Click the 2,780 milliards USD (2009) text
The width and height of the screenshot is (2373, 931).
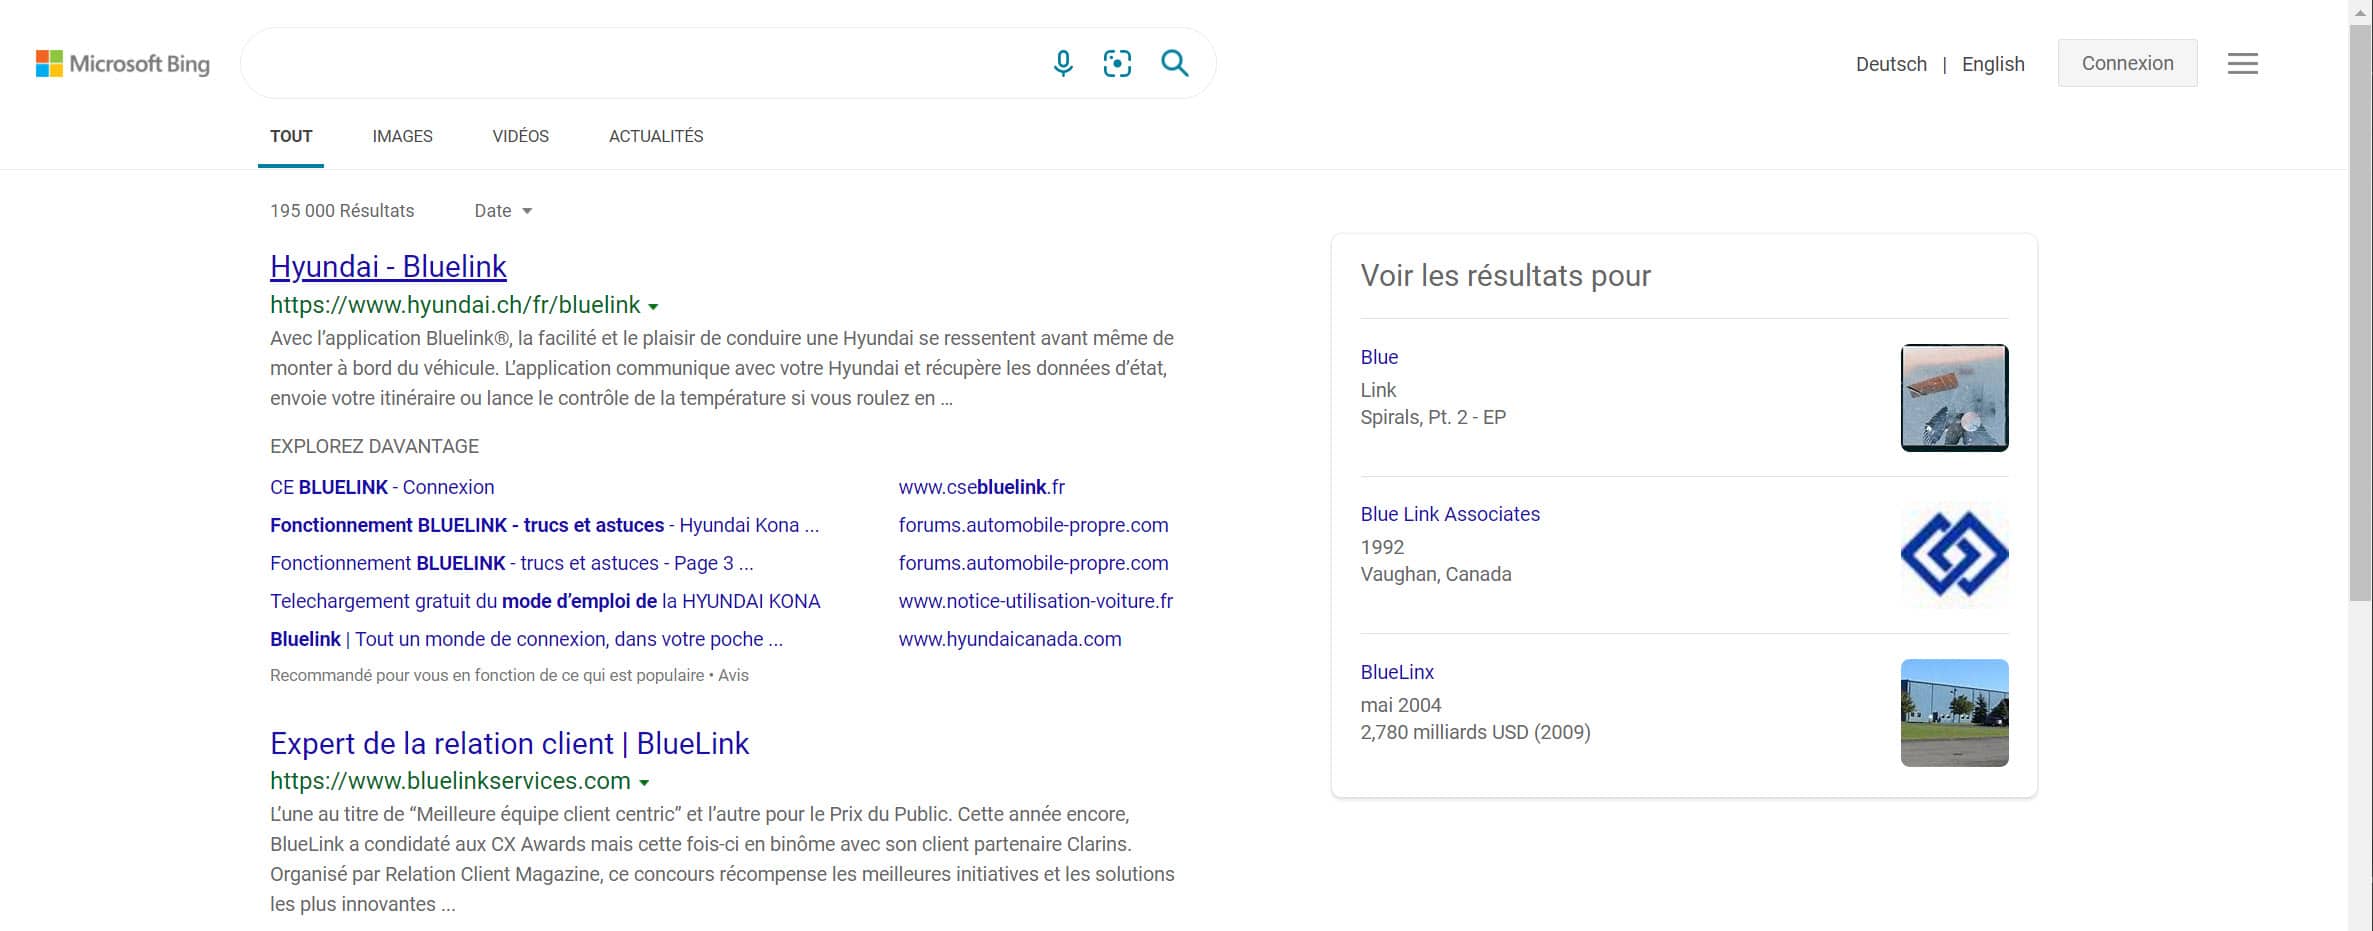point(1475,732)
